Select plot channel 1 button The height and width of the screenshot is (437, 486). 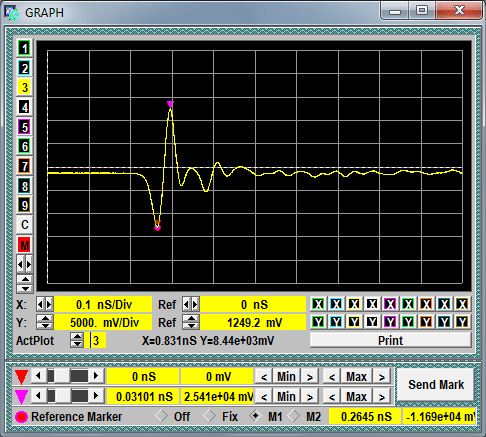[24, 49]
